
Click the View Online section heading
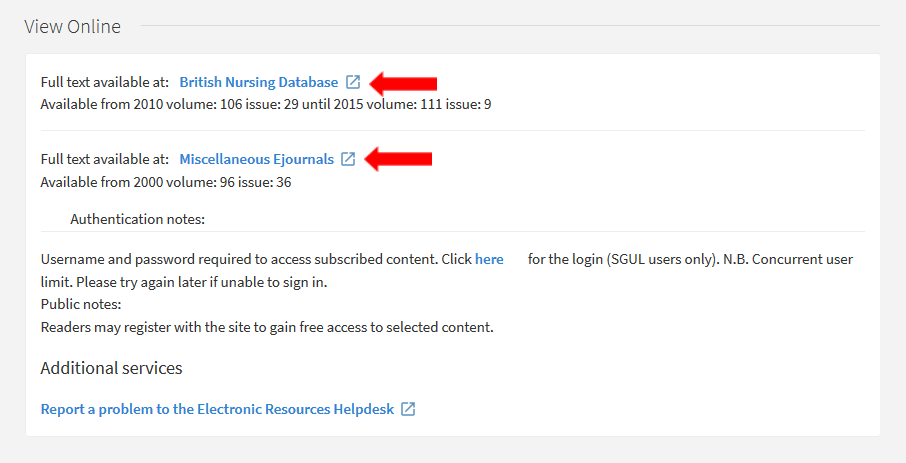72,27
